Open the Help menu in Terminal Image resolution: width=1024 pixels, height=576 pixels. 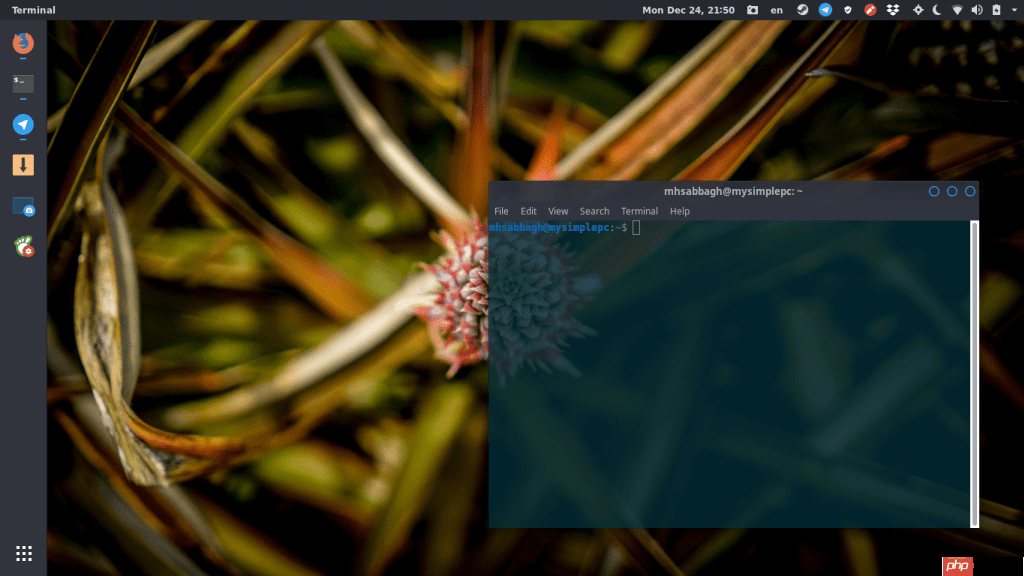pos(680,211)
